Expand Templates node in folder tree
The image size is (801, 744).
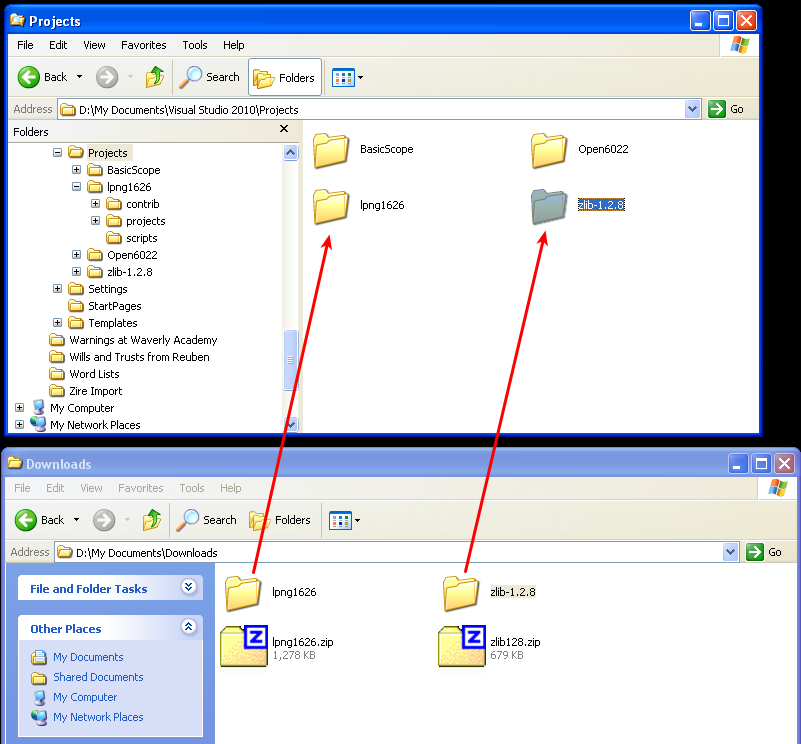pos(57,322)
